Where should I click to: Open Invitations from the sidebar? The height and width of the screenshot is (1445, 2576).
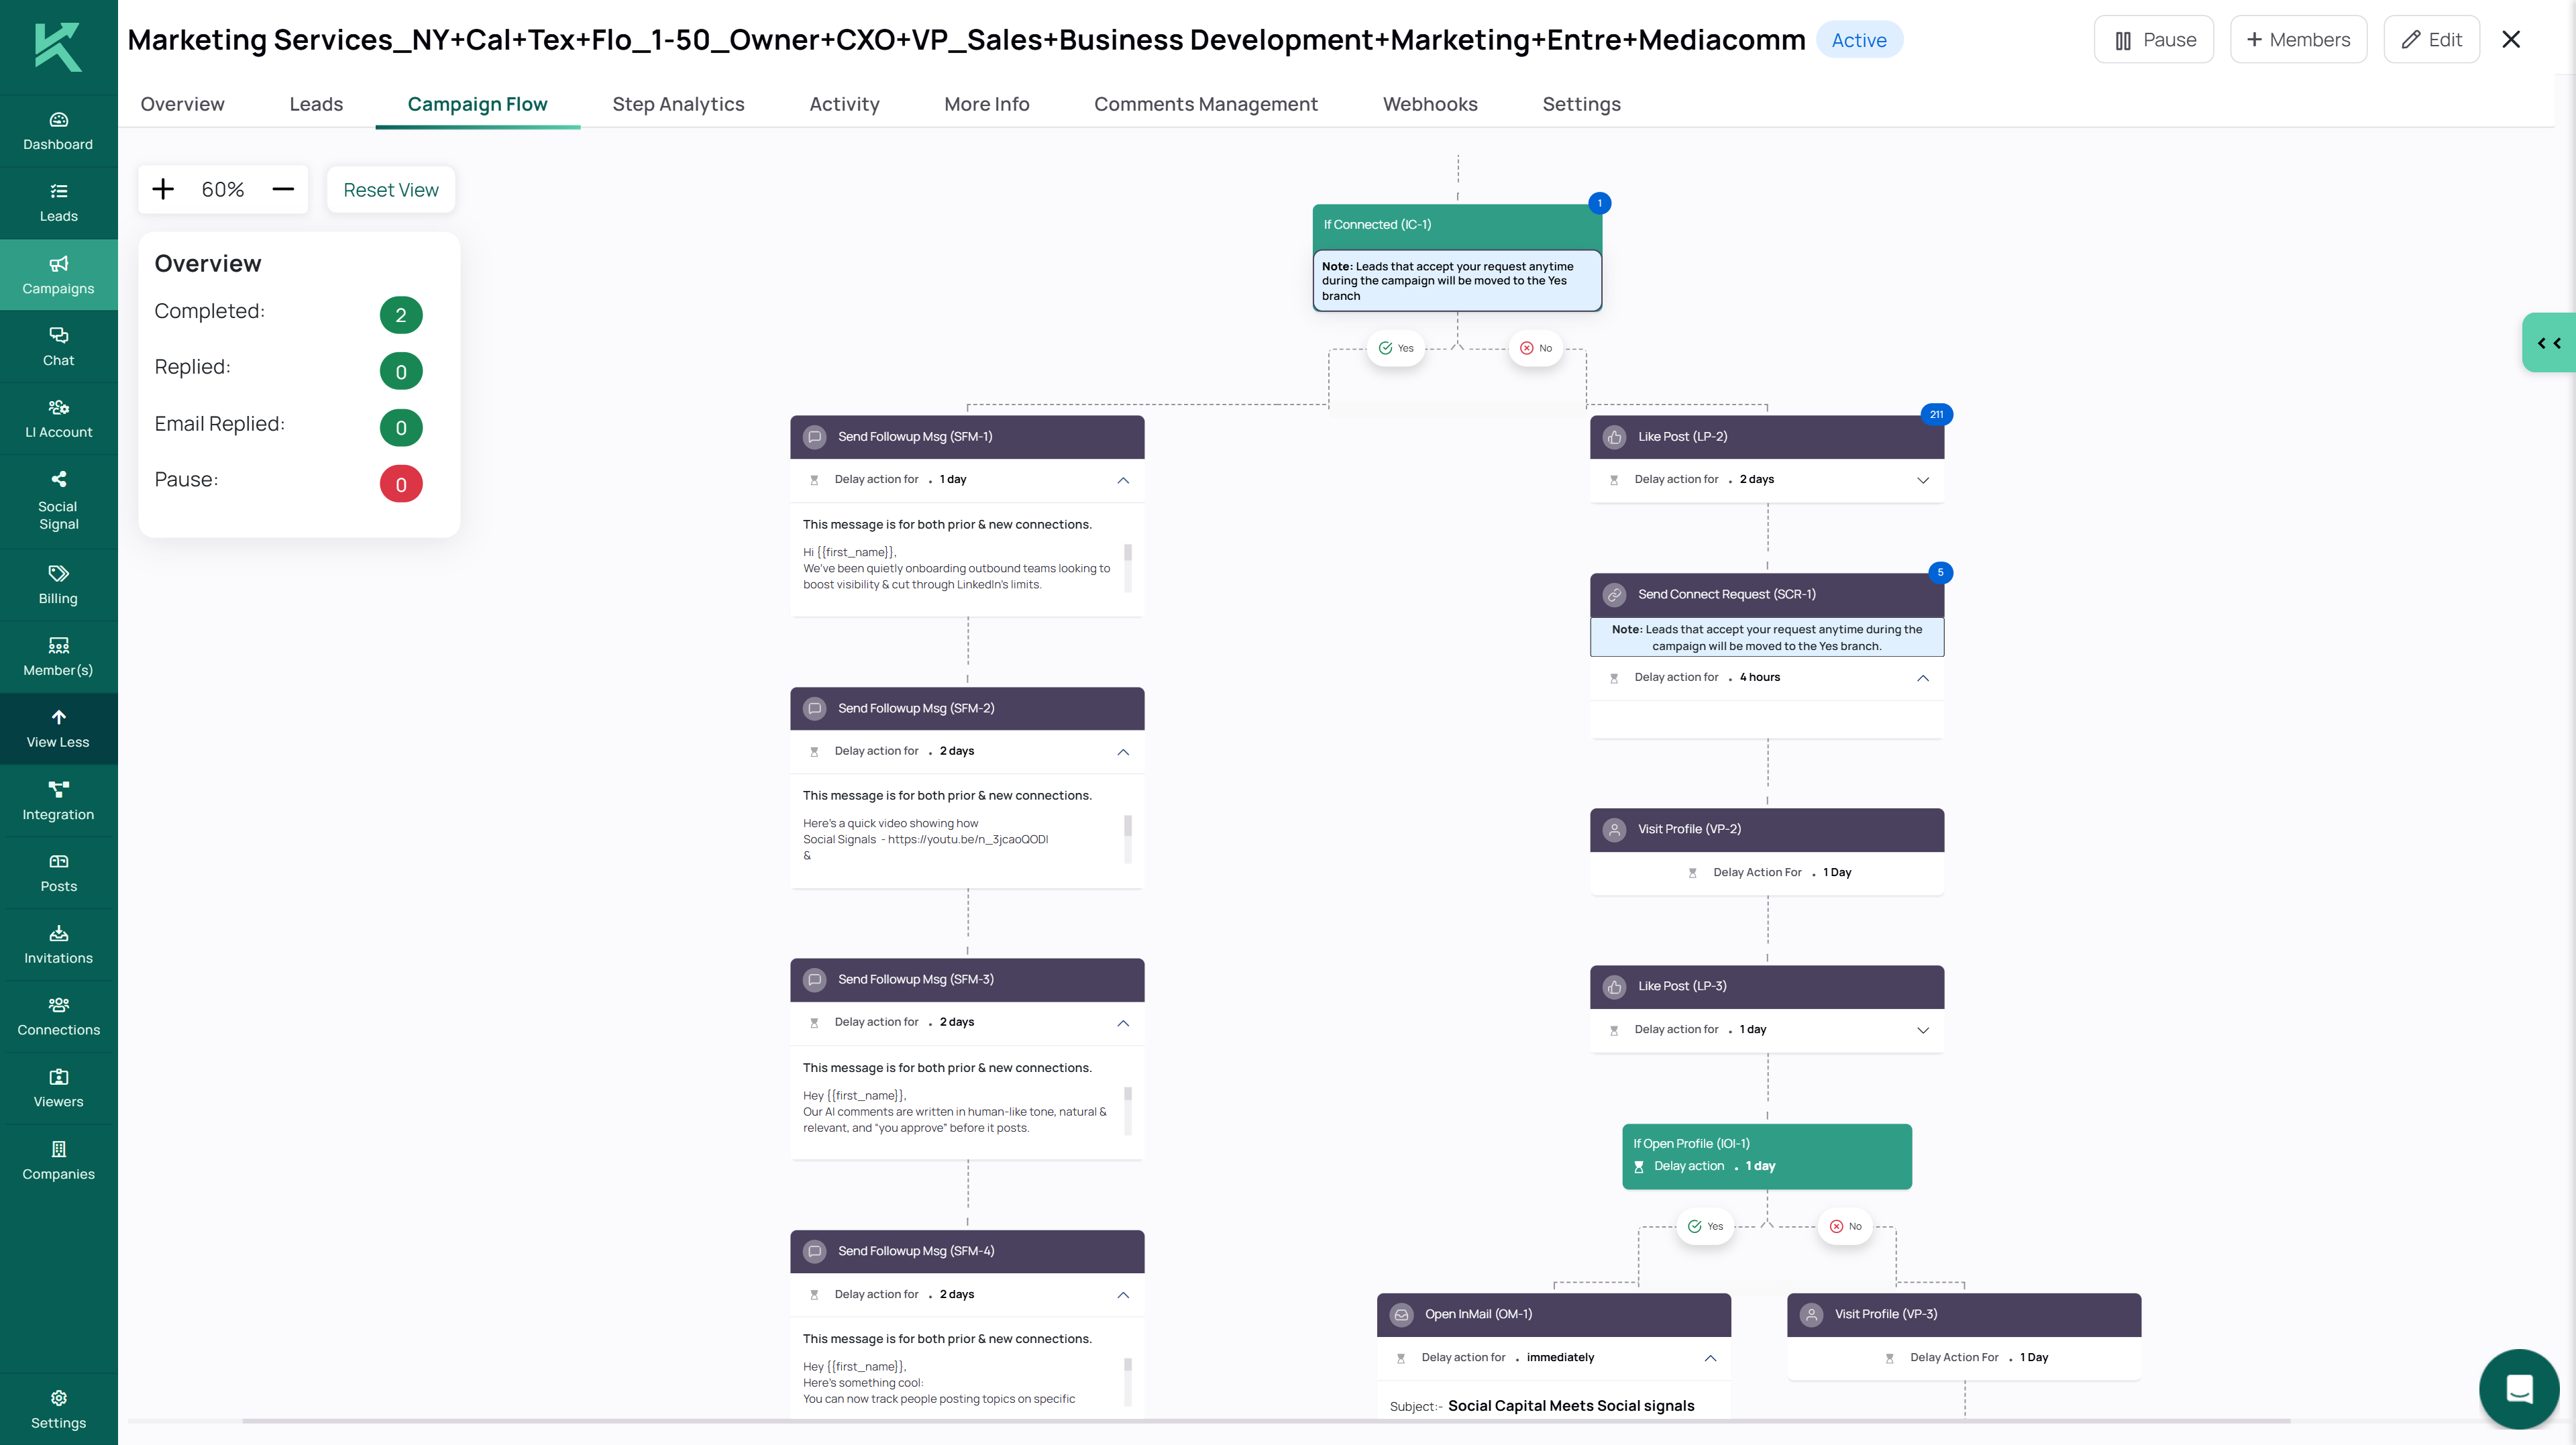pos(57,943)
